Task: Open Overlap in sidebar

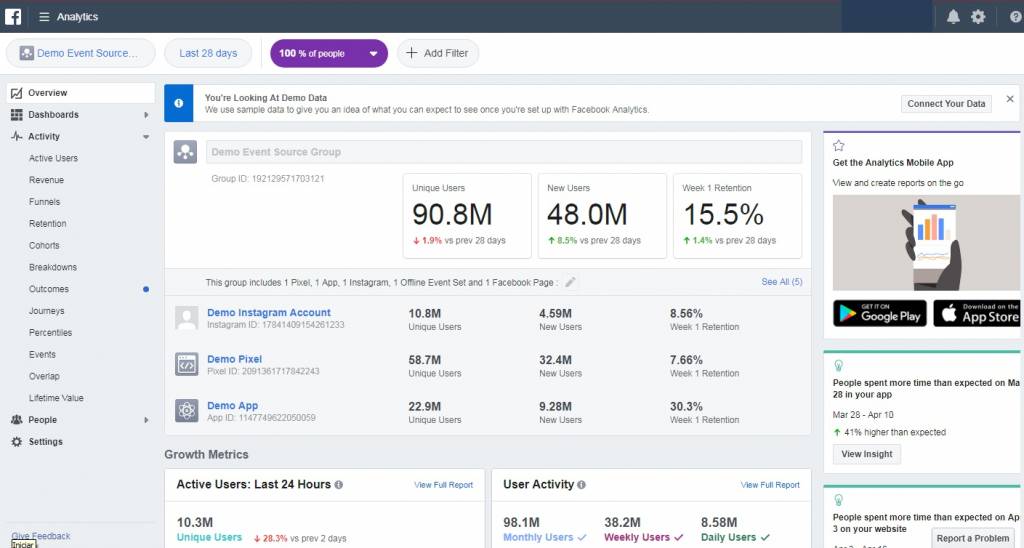Action: [44, 376]
